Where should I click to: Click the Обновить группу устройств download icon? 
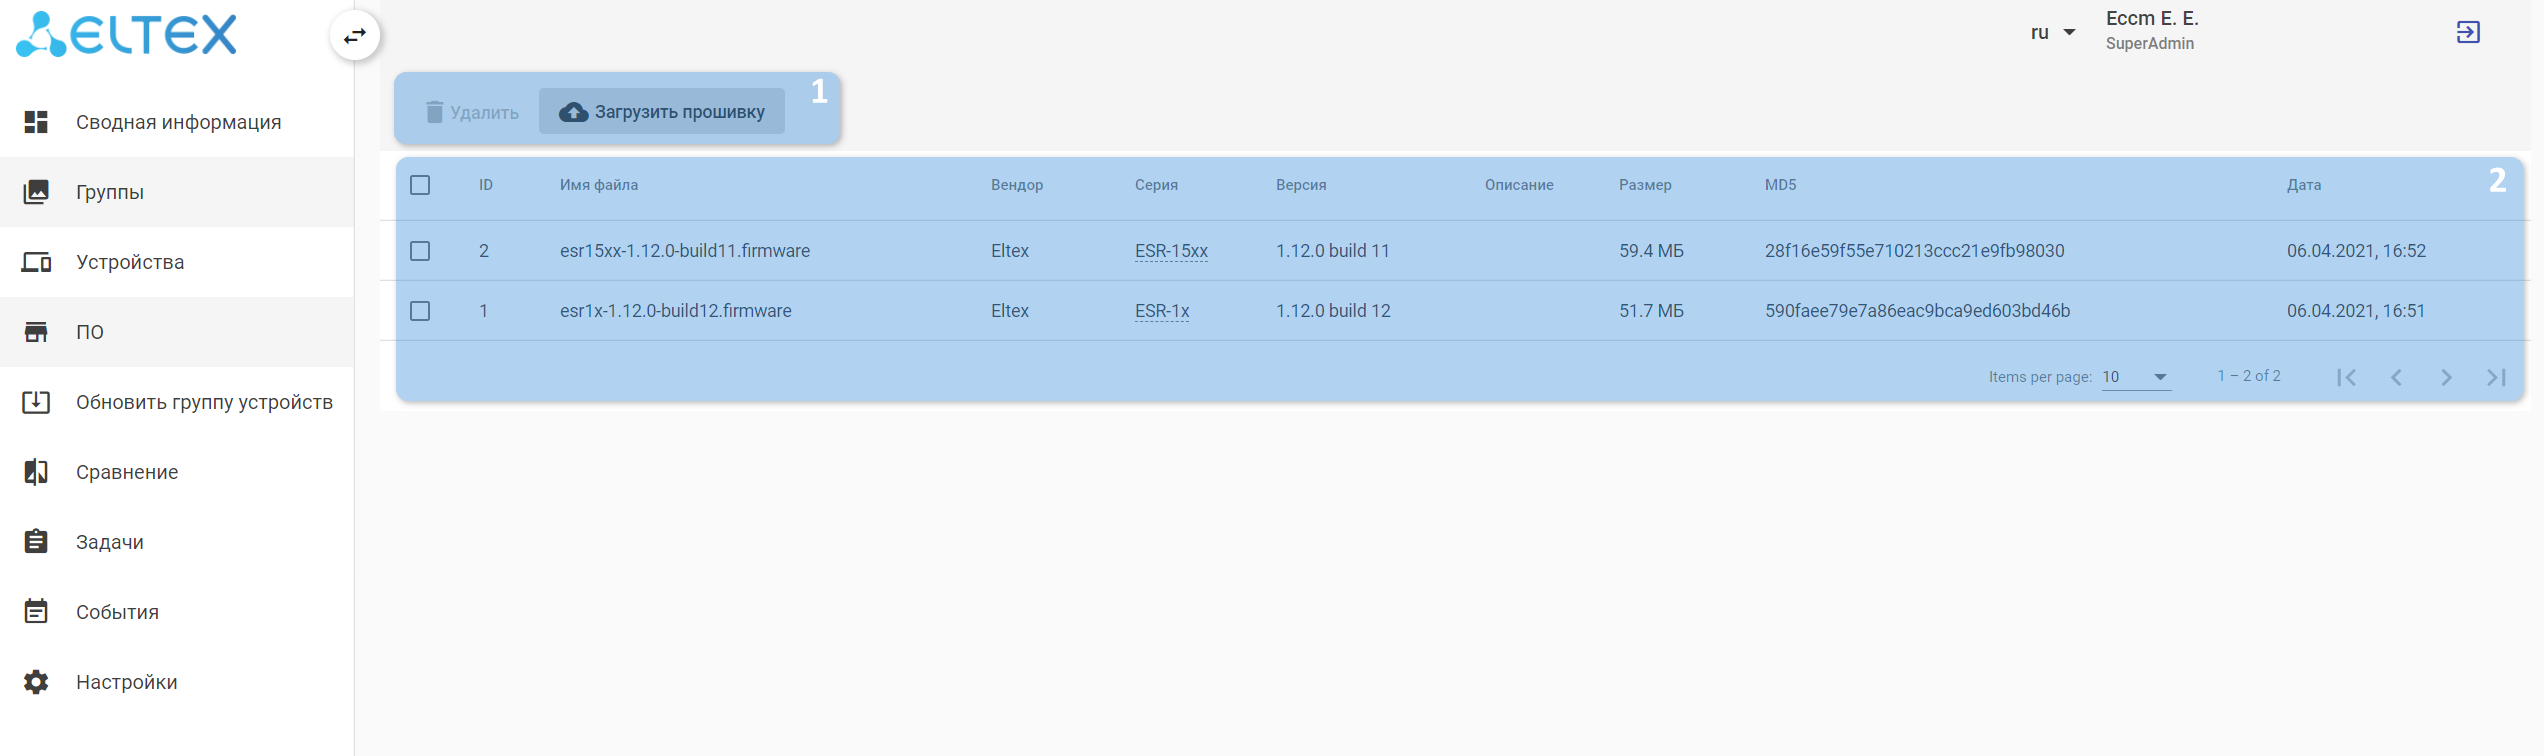point(36,402)
